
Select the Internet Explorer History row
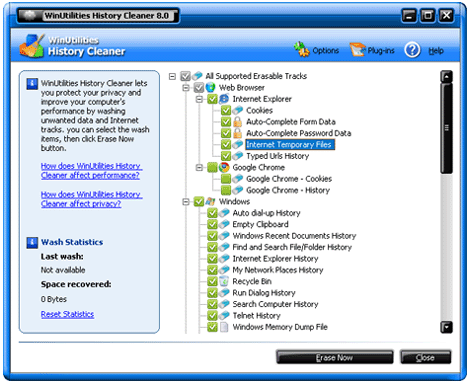tap(275, 258)
